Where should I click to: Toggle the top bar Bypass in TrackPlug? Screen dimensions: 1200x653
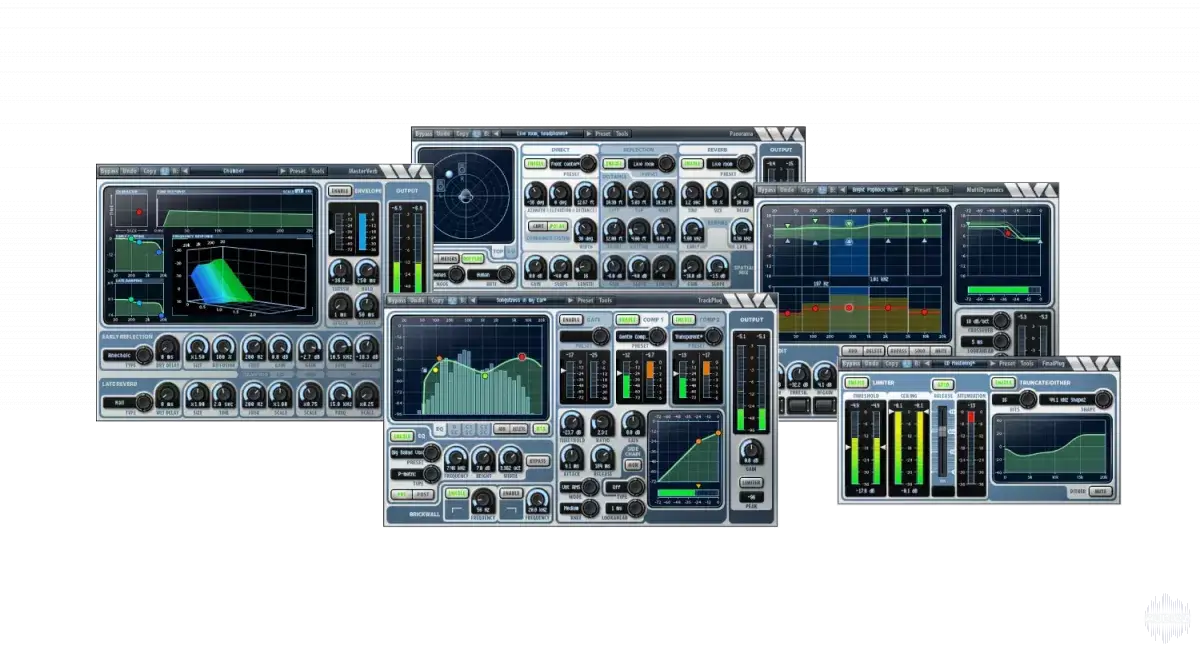(x=397, y=300)
